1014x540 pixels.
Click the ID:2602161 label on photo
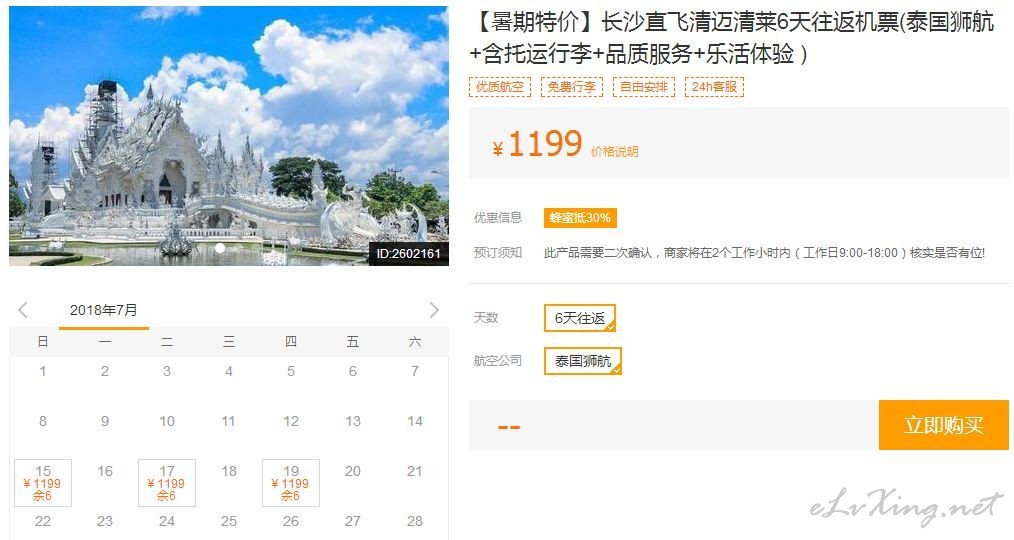[408, 254]
